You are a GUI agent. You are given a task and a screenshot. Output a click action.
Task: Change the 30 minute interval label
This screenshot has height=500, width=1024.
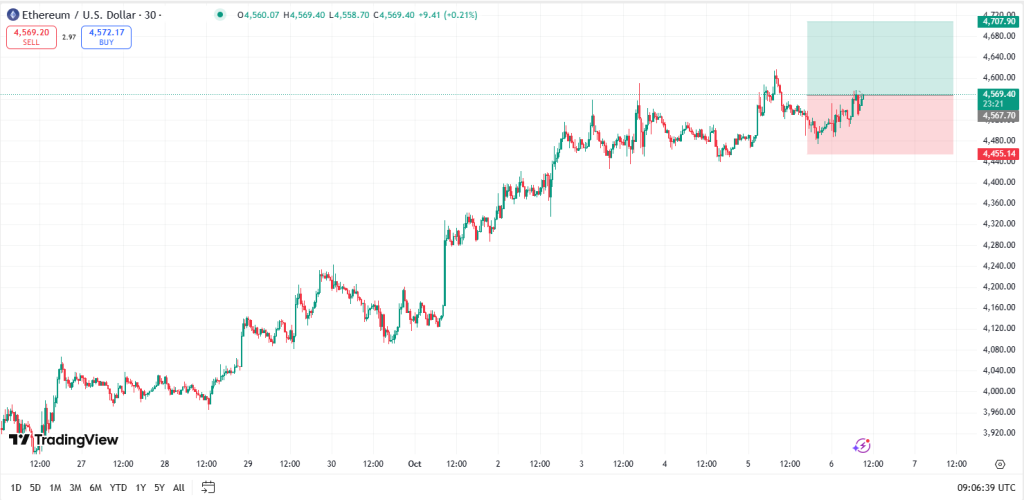(x=152, y=15)
